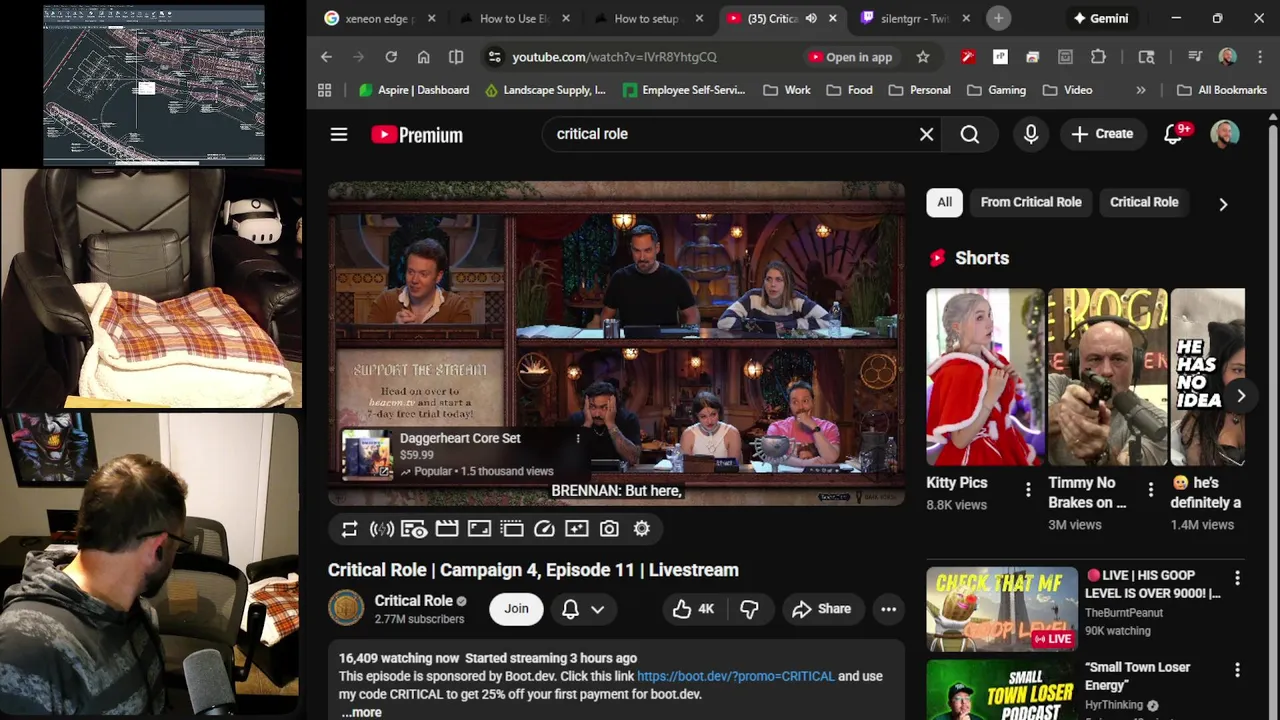Open the Create menu
1280x720 pixels.
tap(1102, 134)
